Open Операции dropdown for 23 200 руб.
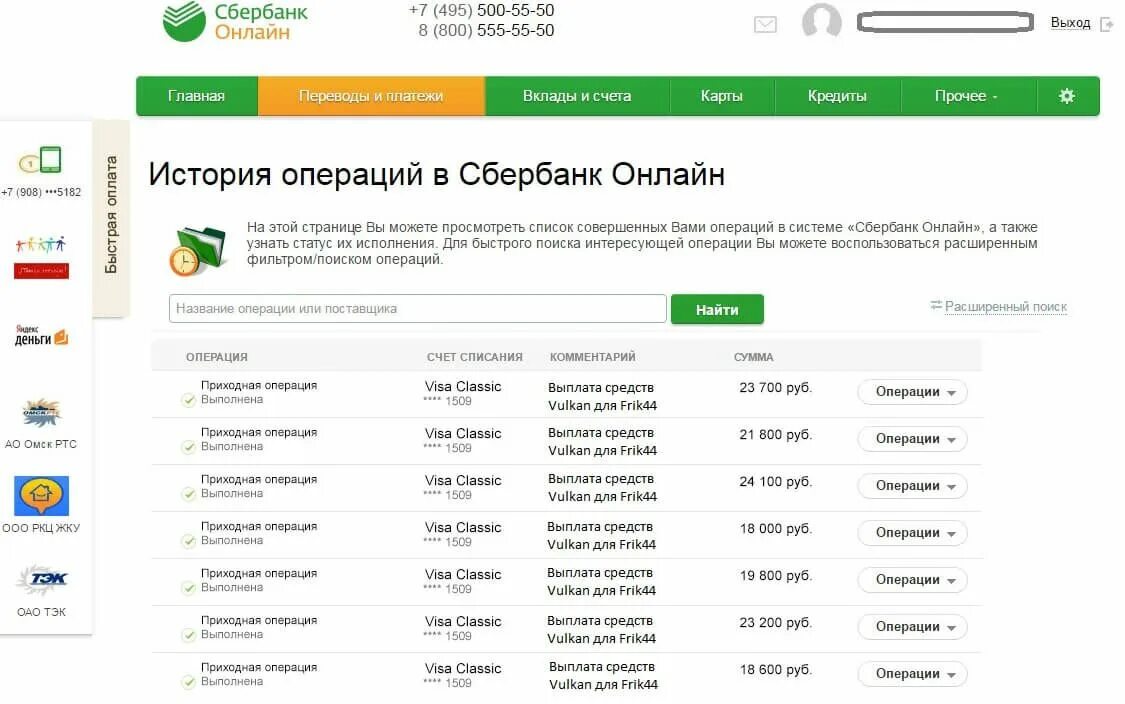Screen dimensions: 1125x704 pyautogui.click(x=913, y=627)
